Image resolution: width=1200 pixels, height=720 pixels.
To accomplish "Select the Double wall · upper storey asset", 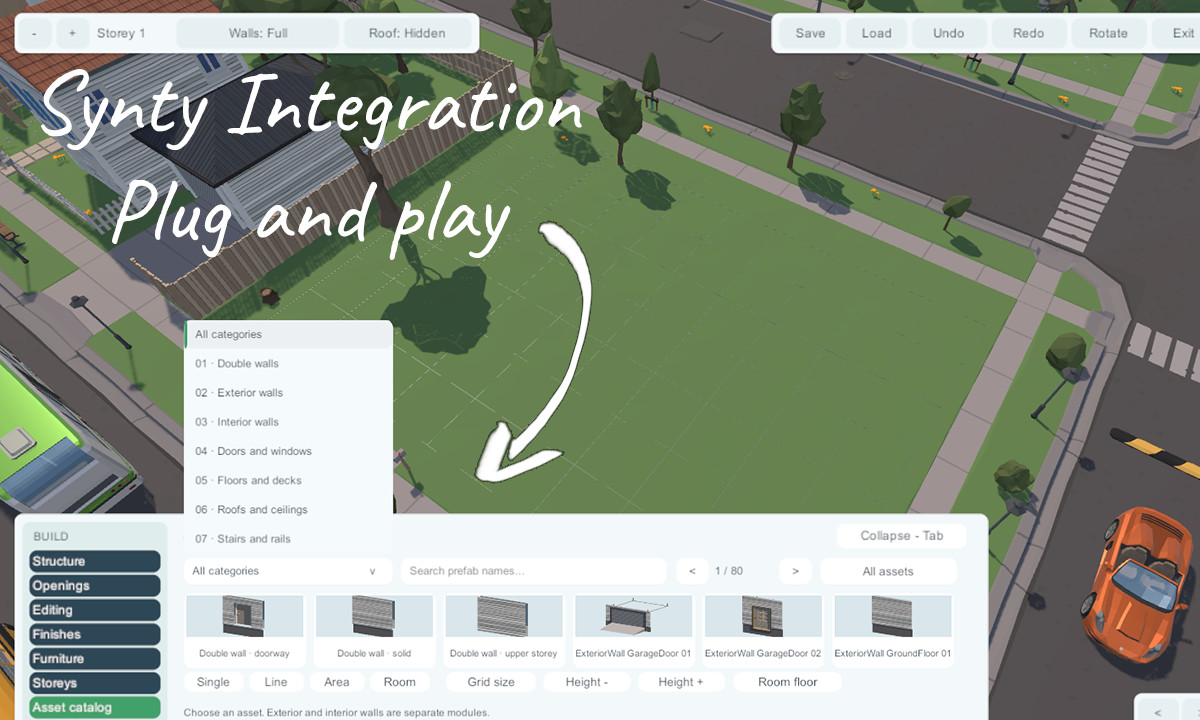I will pyautogui.click(x=504, y=628).
